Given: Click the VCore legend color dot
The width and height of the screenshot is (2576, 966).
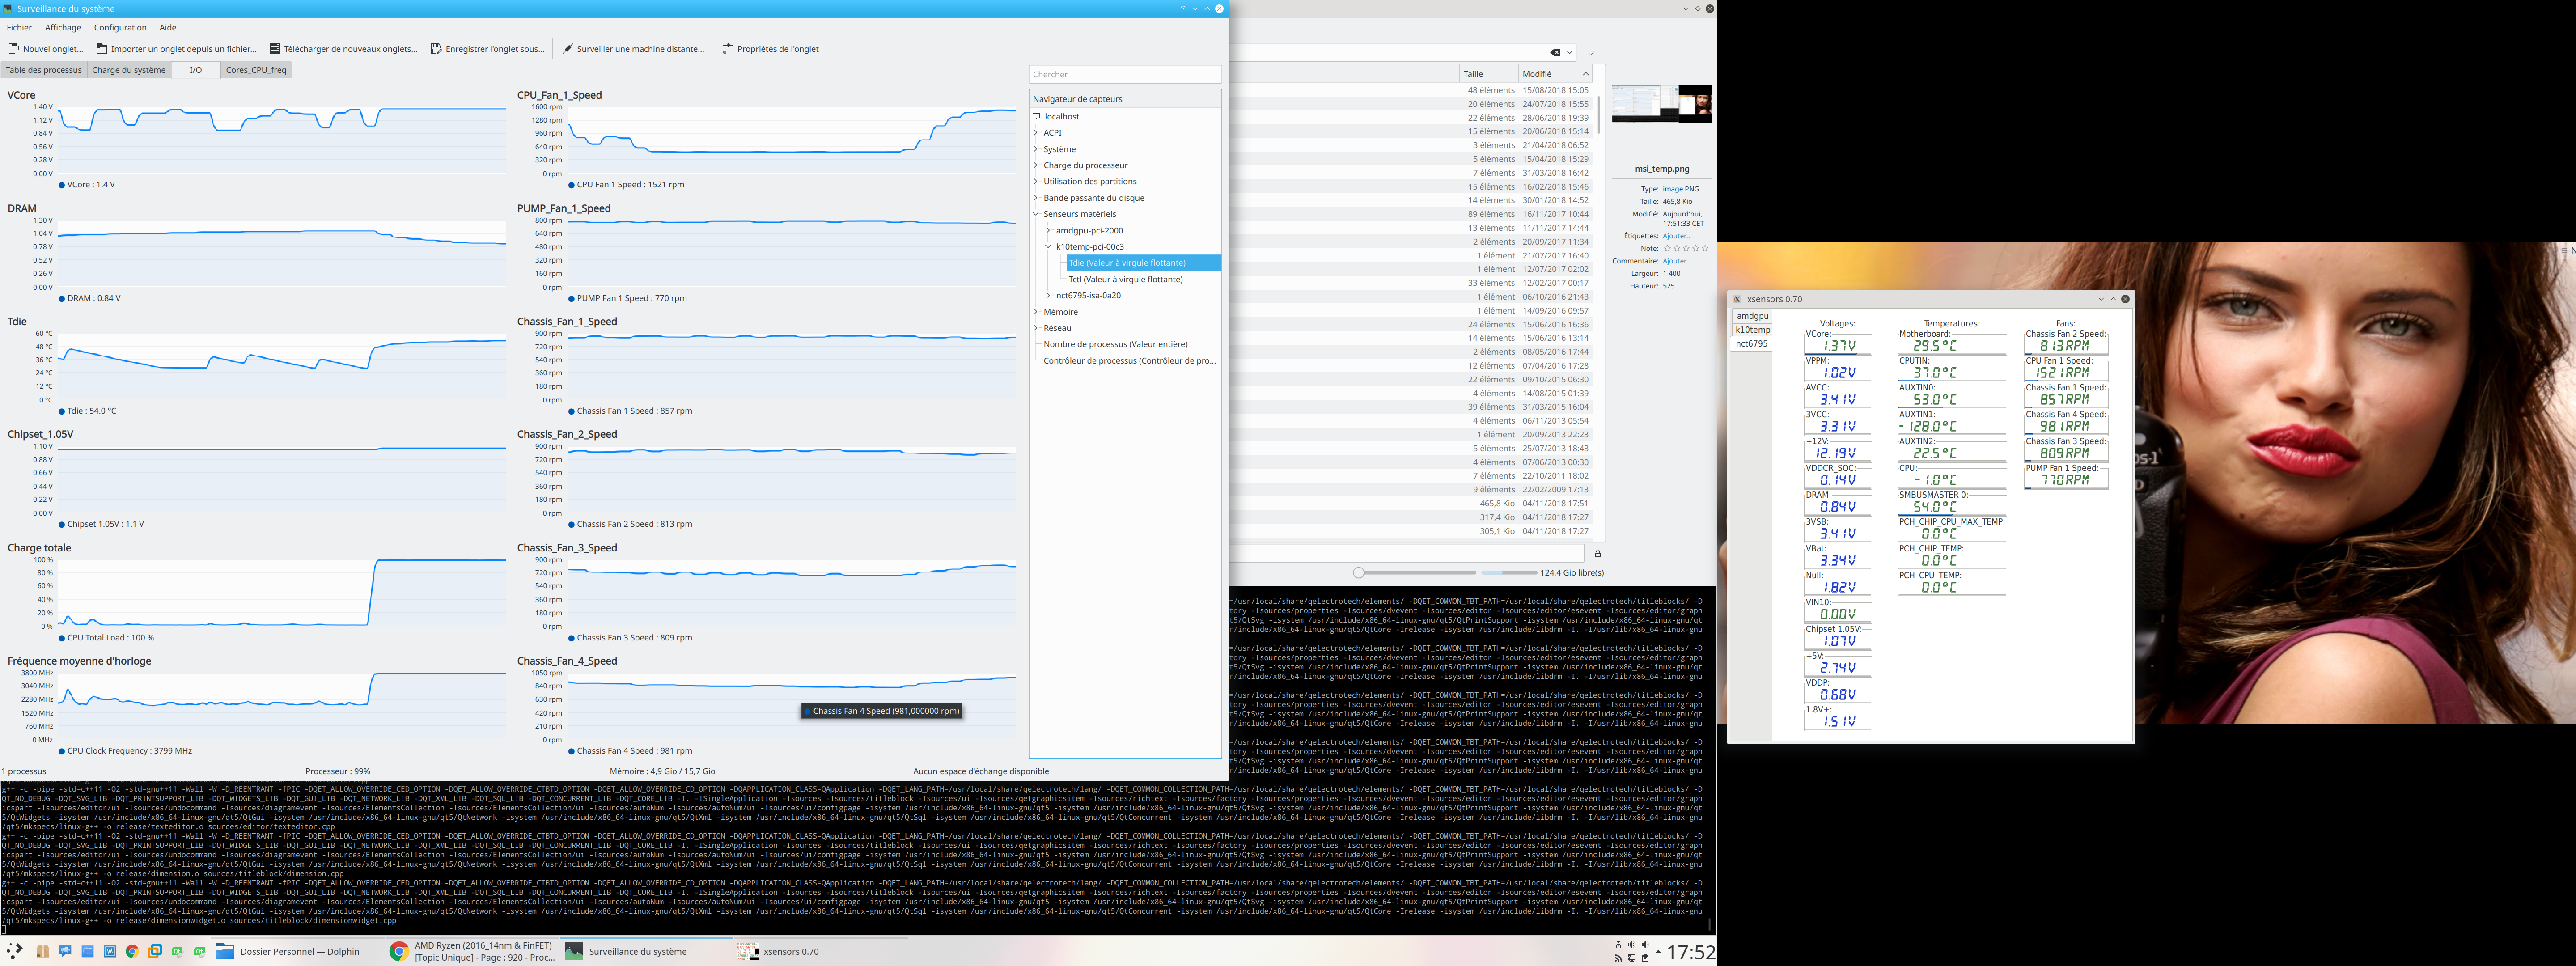Looking at the screenshot, I should pyautogui.click(x=62, y=185).
